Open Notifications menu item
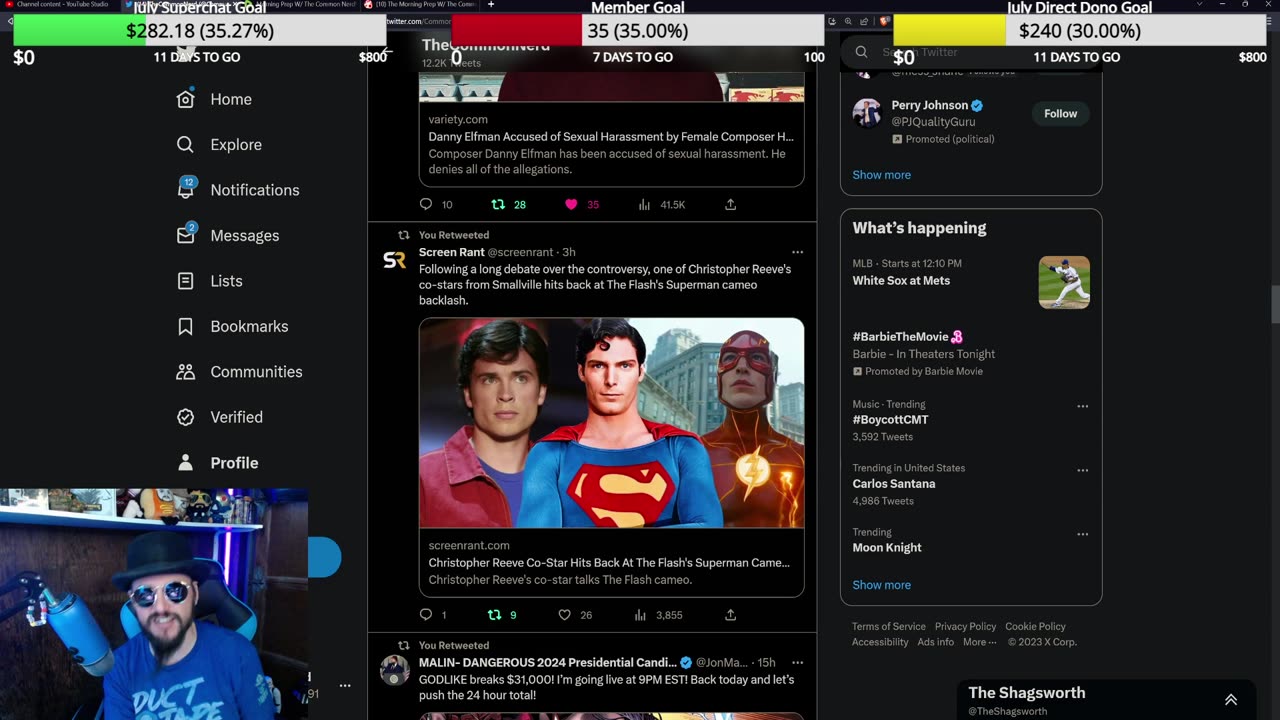The width and height of the screenshot is (1280, 720). click(255, 190)
